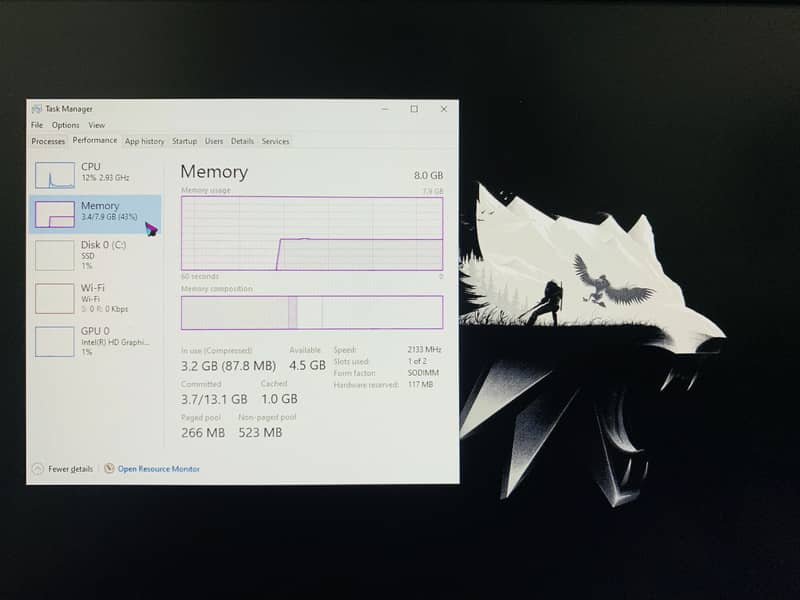
Task: Switch to the Details tab
Action: pyautogui.click(x=242, y=141)
